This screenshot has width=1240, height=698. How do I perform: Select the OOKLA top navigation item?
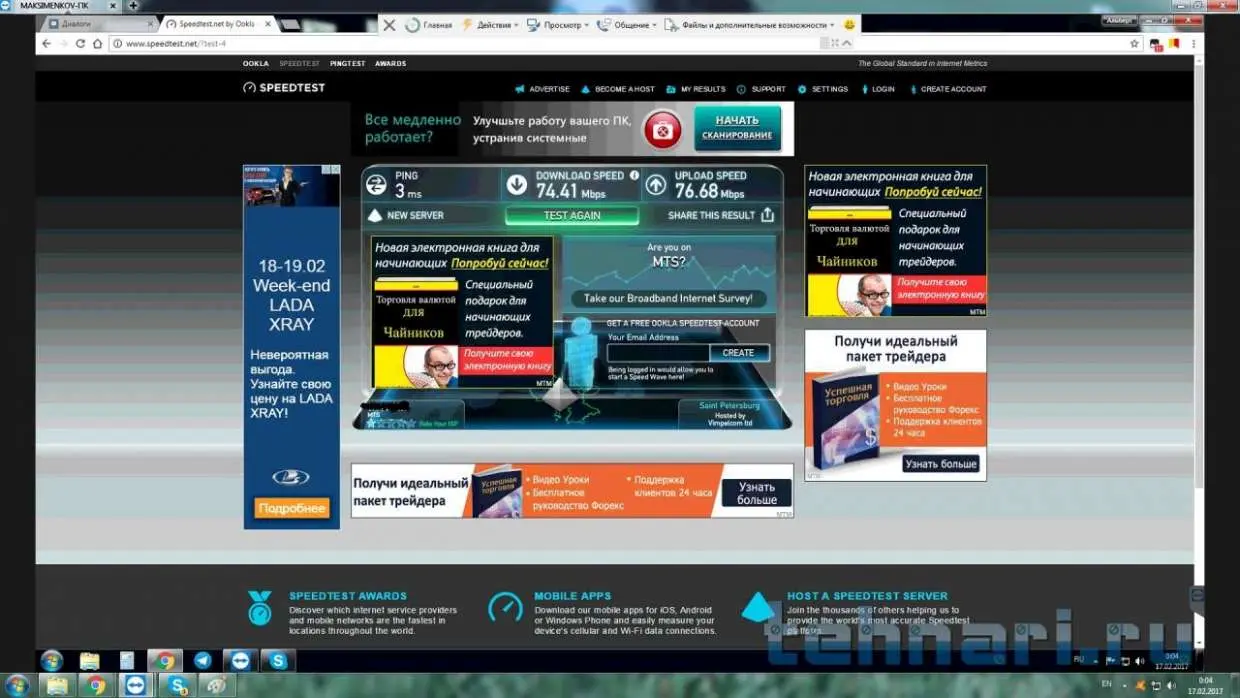pyautogui.click(x=256, y=63)
